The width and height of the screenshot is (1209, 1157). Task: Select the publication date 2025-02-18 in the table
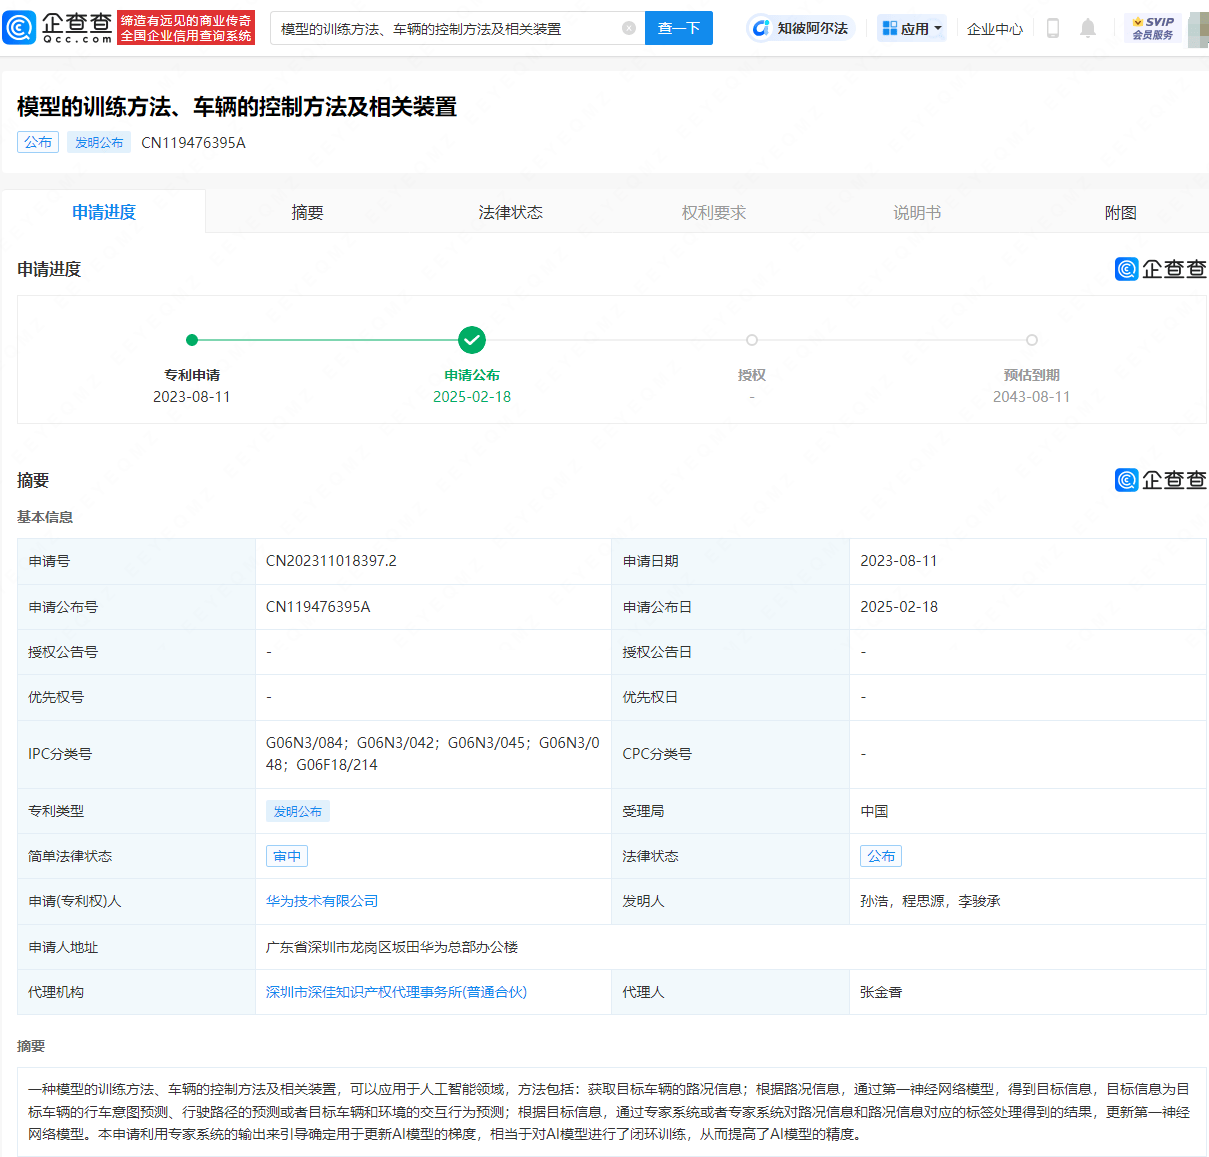pyautogui.click(x=899, y=607)
